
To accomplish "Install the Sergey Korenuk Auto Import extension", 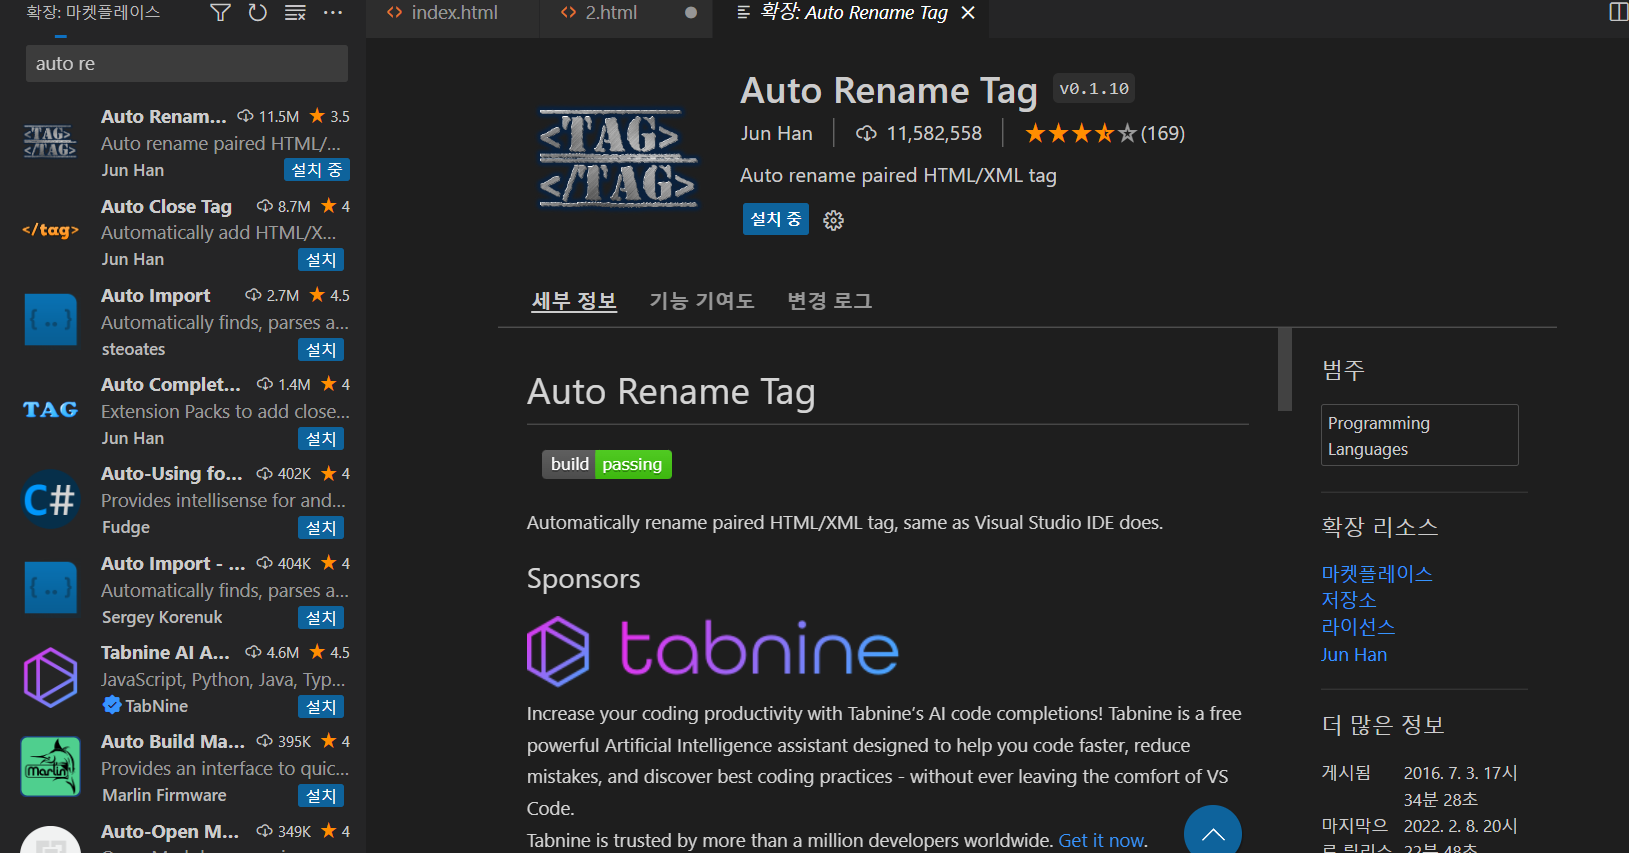I will pyautogui.click(x=321, y=618).
